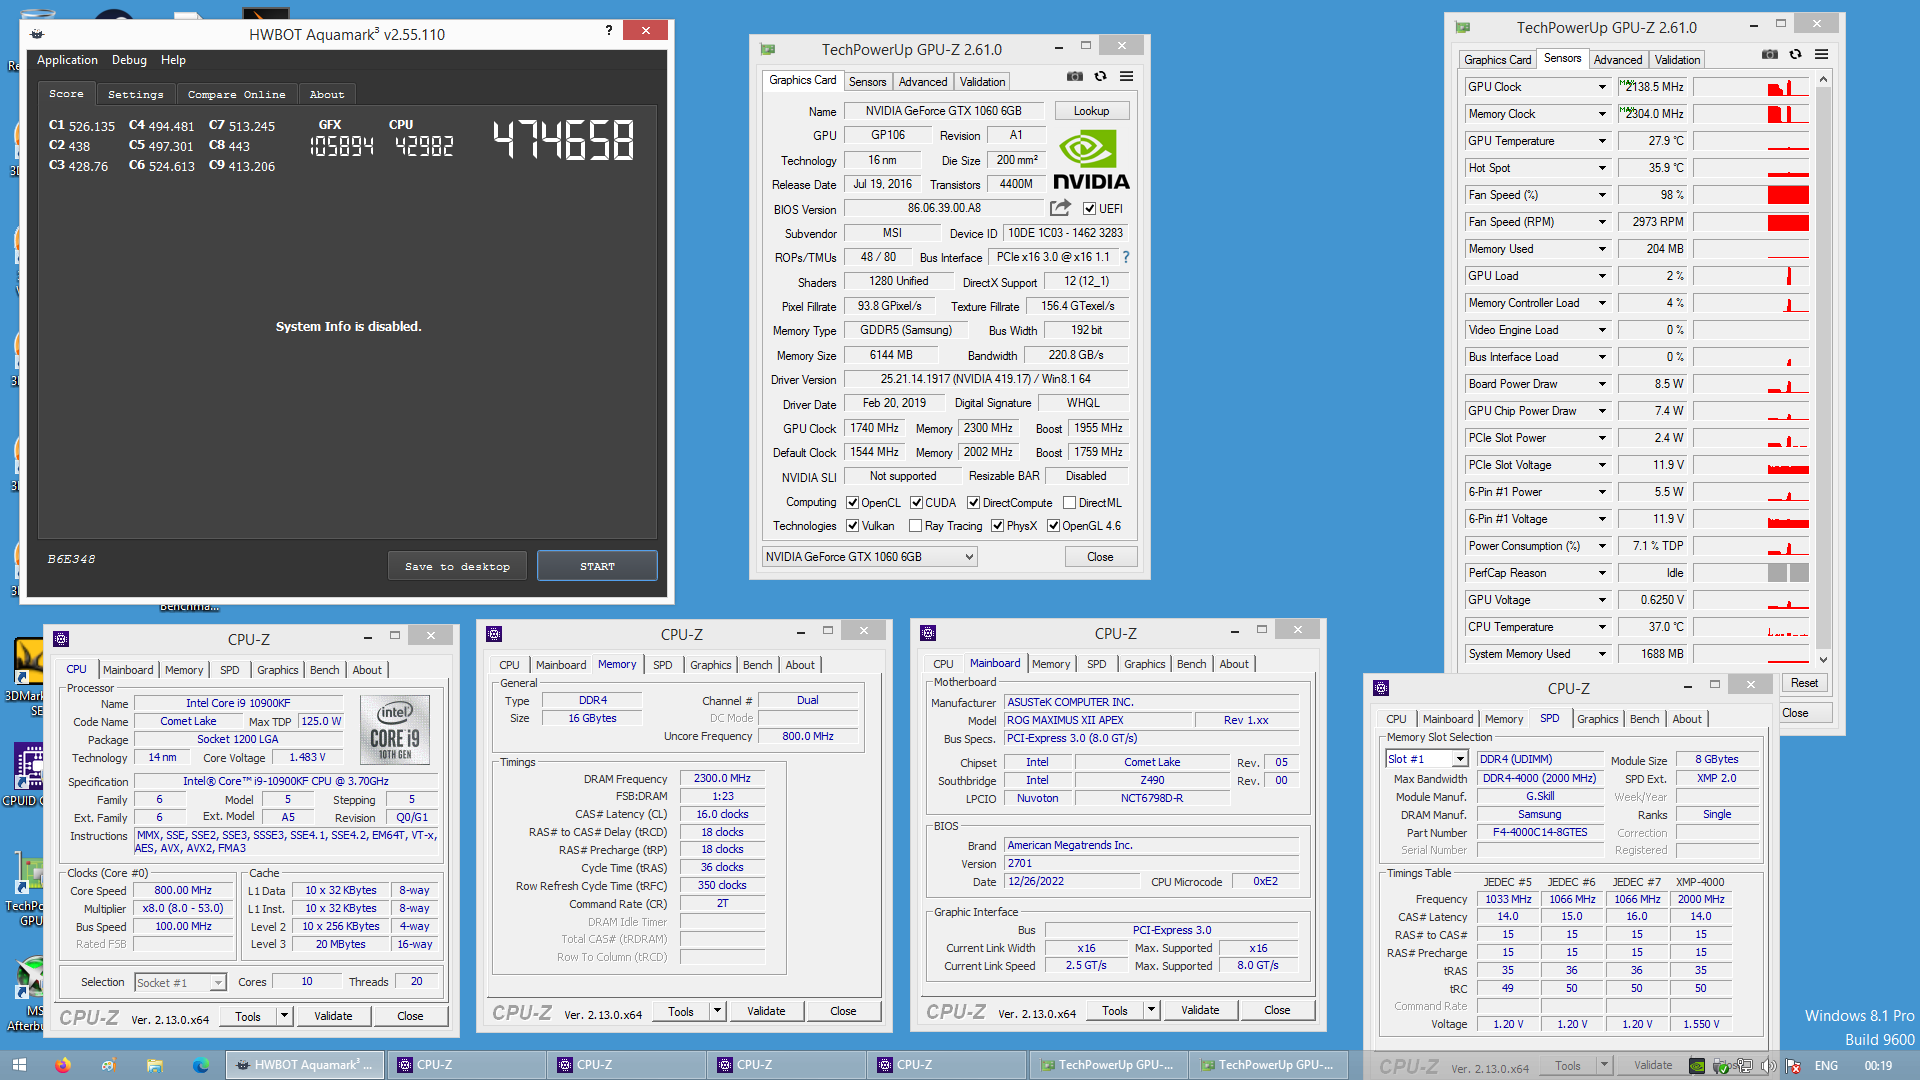Click the volume speaker icon in system tray
The width and height of the screenshot is (1920, 1080).
pyautogui.click(x=1768, y=1066)
